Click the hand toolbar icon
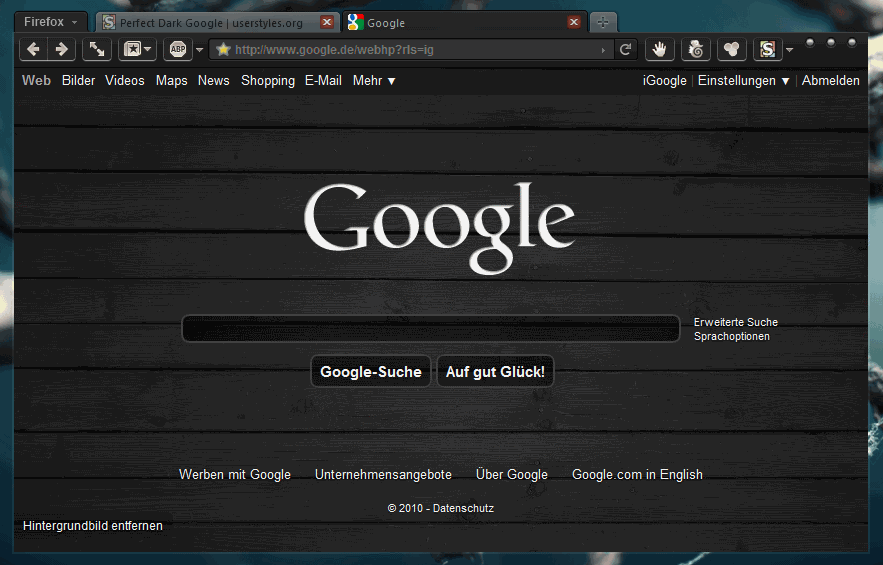 pos(659,50)
